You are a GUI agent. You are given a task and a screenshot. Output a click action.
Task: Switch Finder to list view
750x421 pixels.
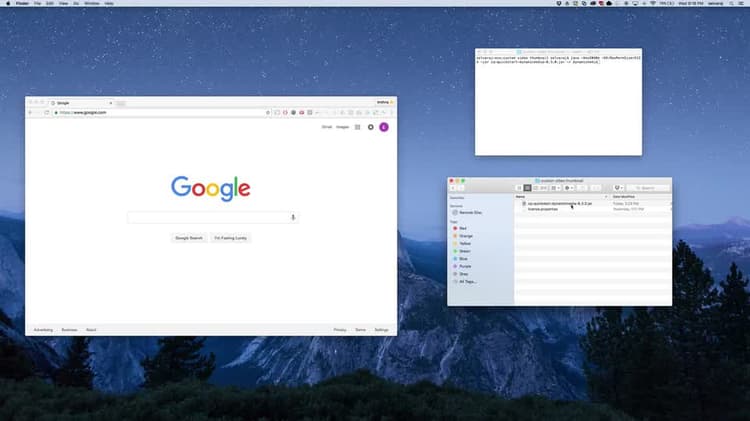[x=527, y=188]
